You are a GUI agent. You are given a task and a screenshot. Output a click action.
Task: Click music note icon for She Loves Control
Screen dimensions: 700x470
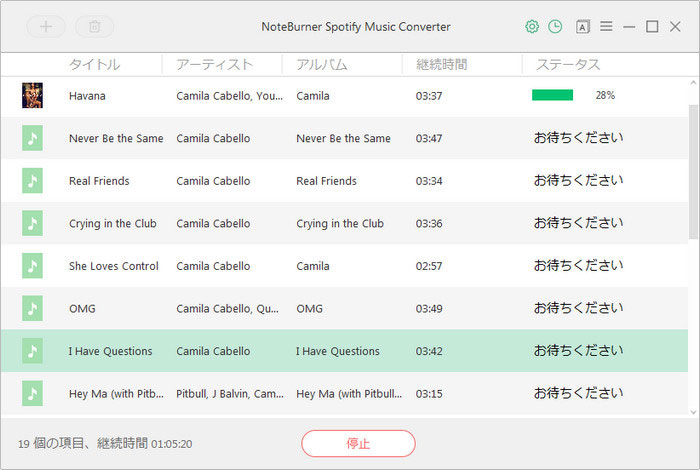pos(33,266)
